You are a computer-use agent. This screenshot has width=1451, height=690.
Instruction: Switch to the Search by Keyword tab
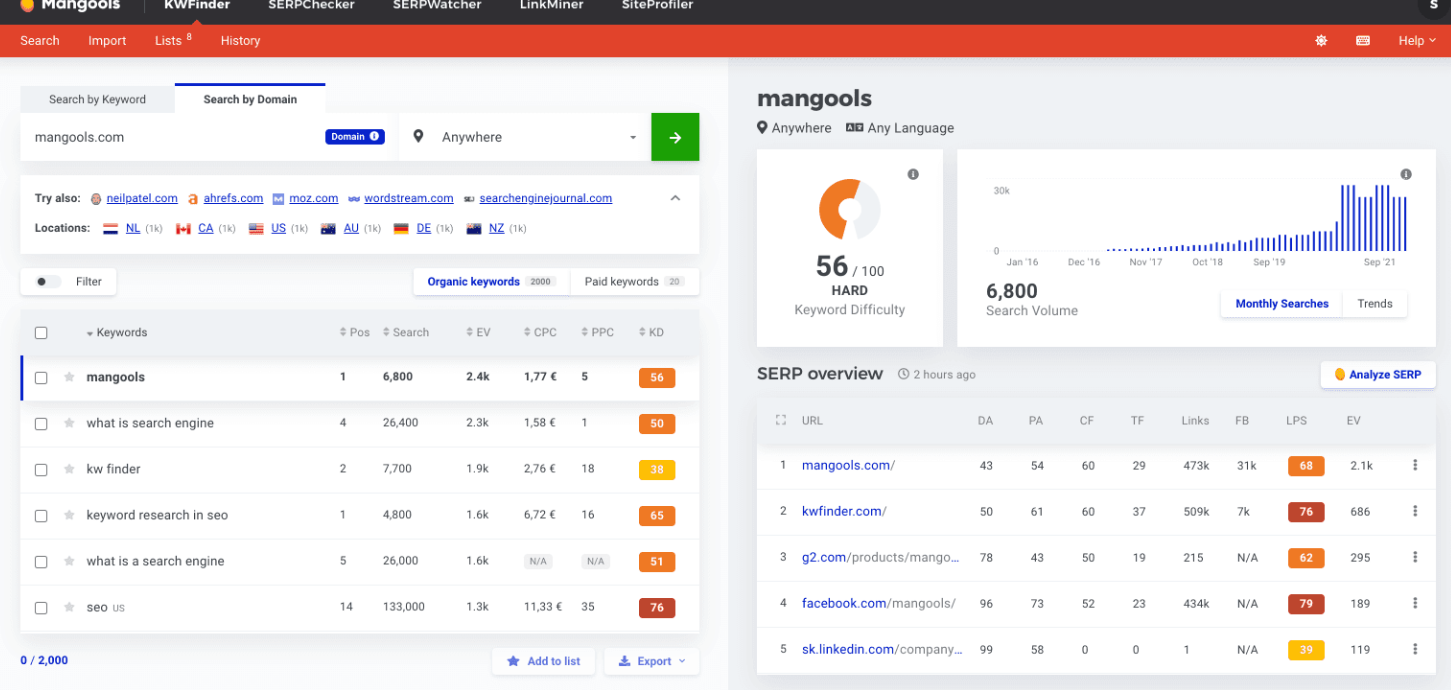pyautogui.click(x=97, y=99)
